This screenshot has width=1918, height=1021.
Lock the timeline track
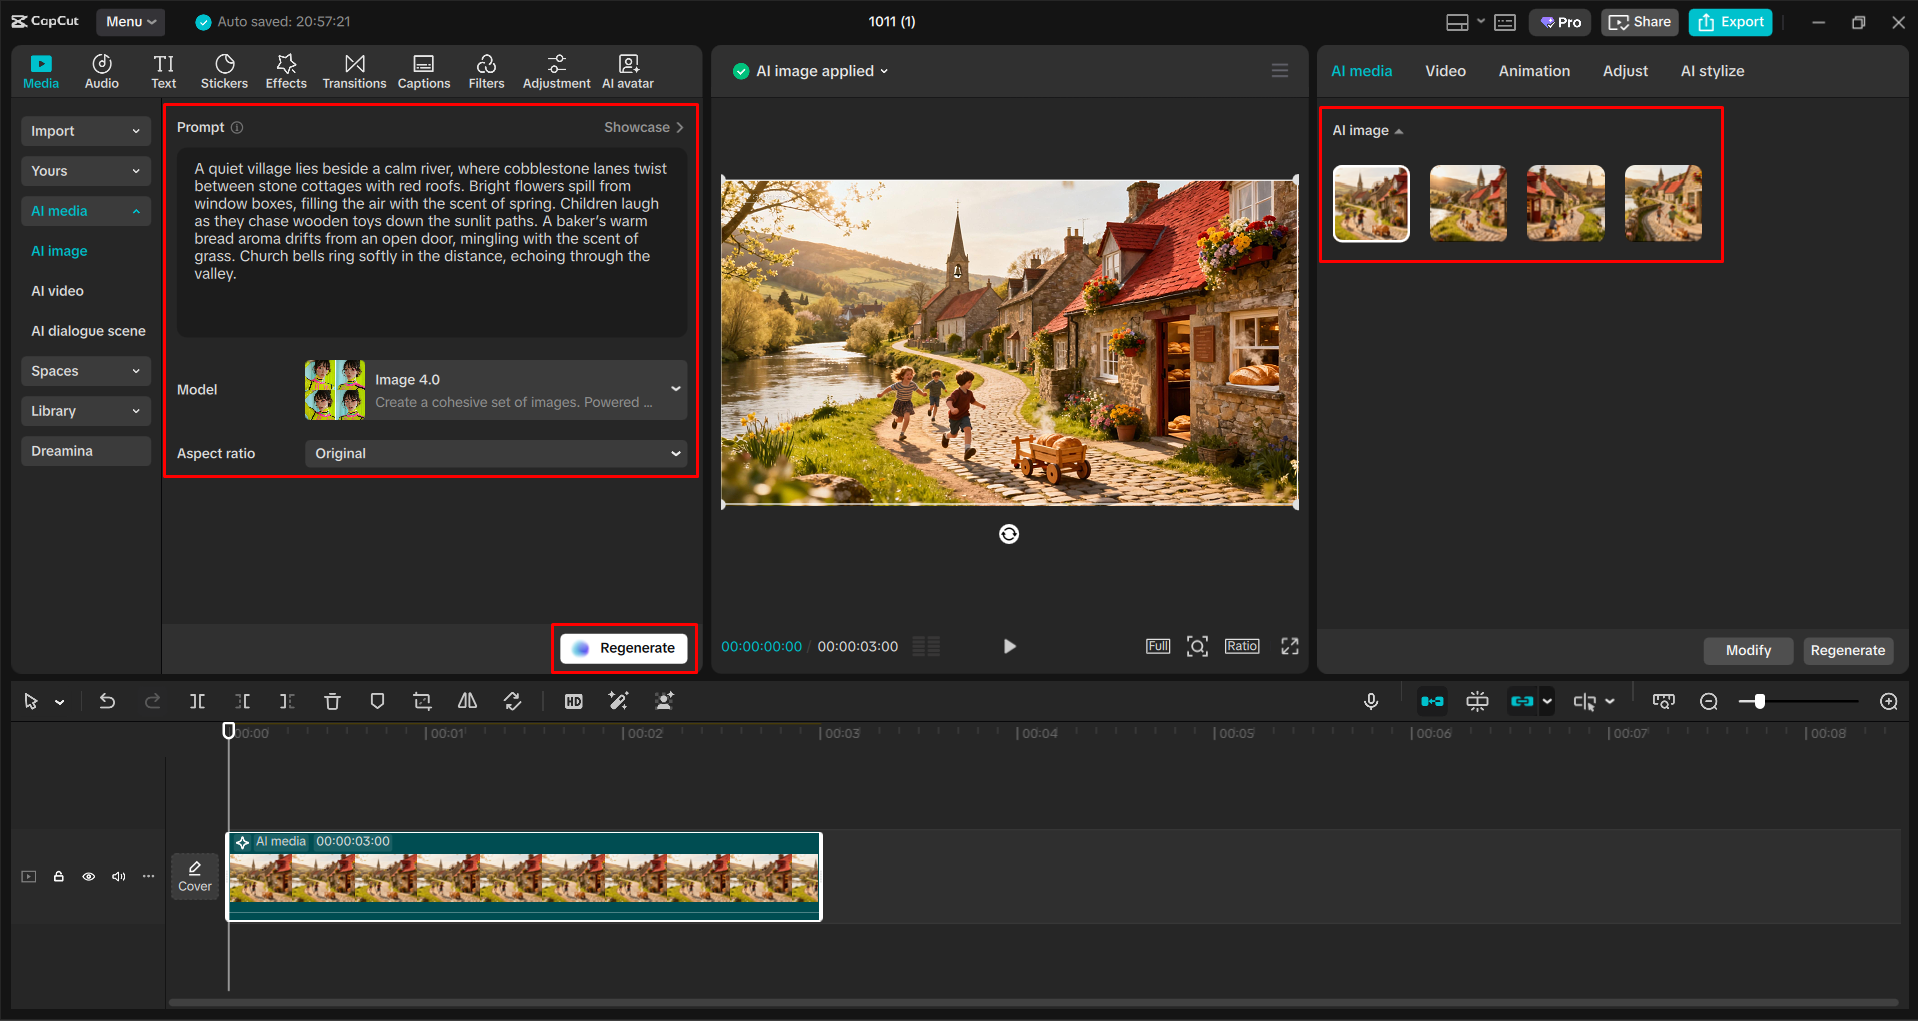click(58, 876)
